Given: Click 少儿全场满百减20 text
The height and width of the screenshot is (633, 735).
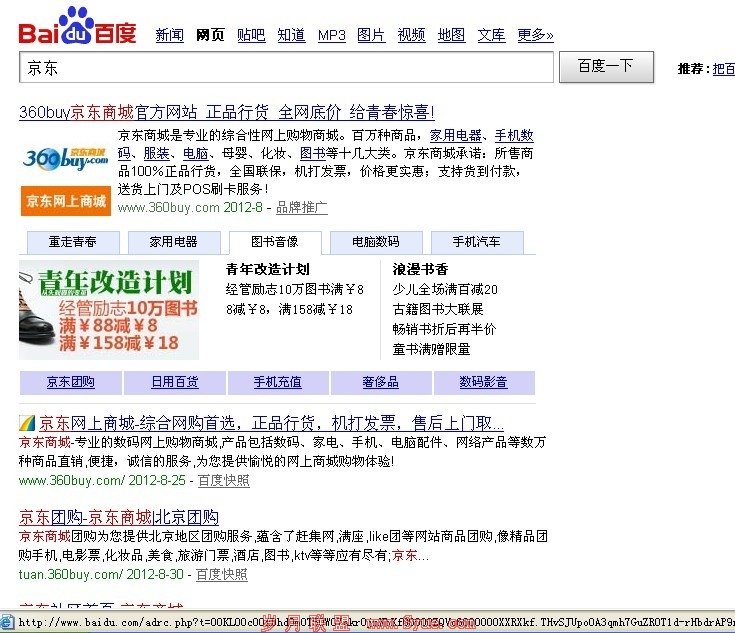Looking at the screenshot, I should coord(445,290).
